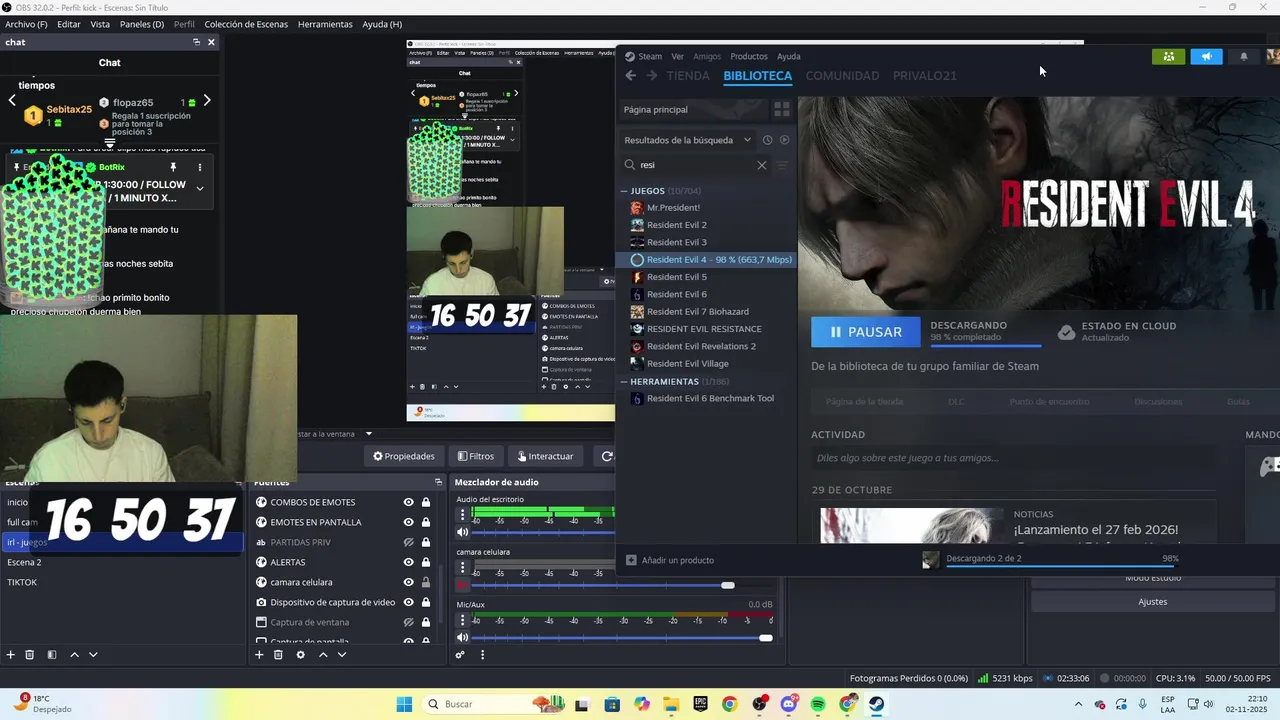Open chat message three-dot menu

click(200, 167)
